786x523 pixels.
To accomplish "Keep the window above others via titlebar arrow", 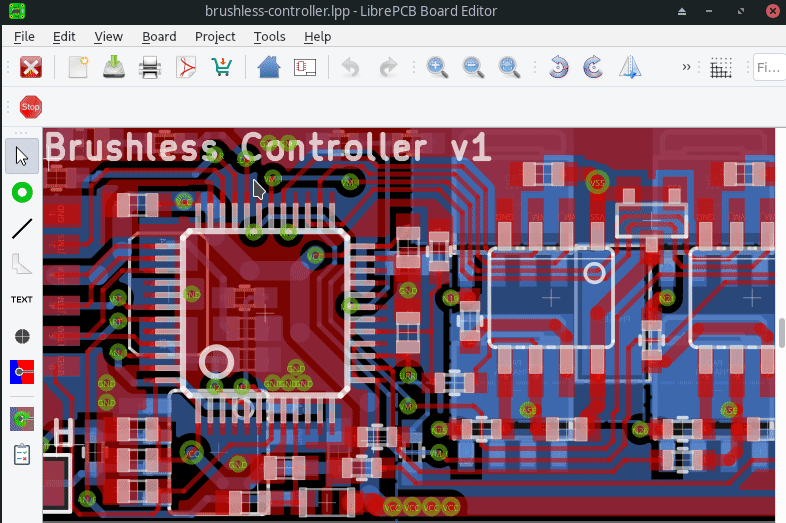I will click(x=682, y=11).
